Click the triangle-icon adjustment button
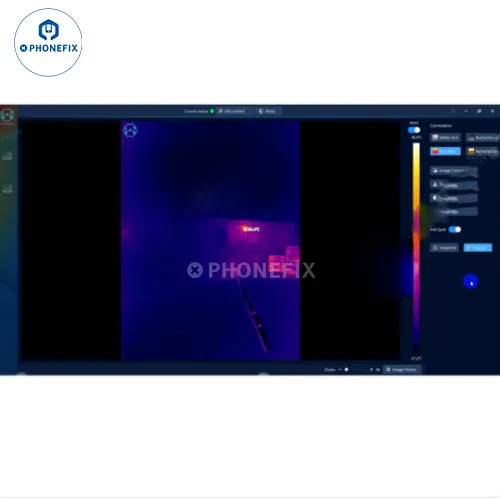Screen dimensions: 500x500 [453, 185]
